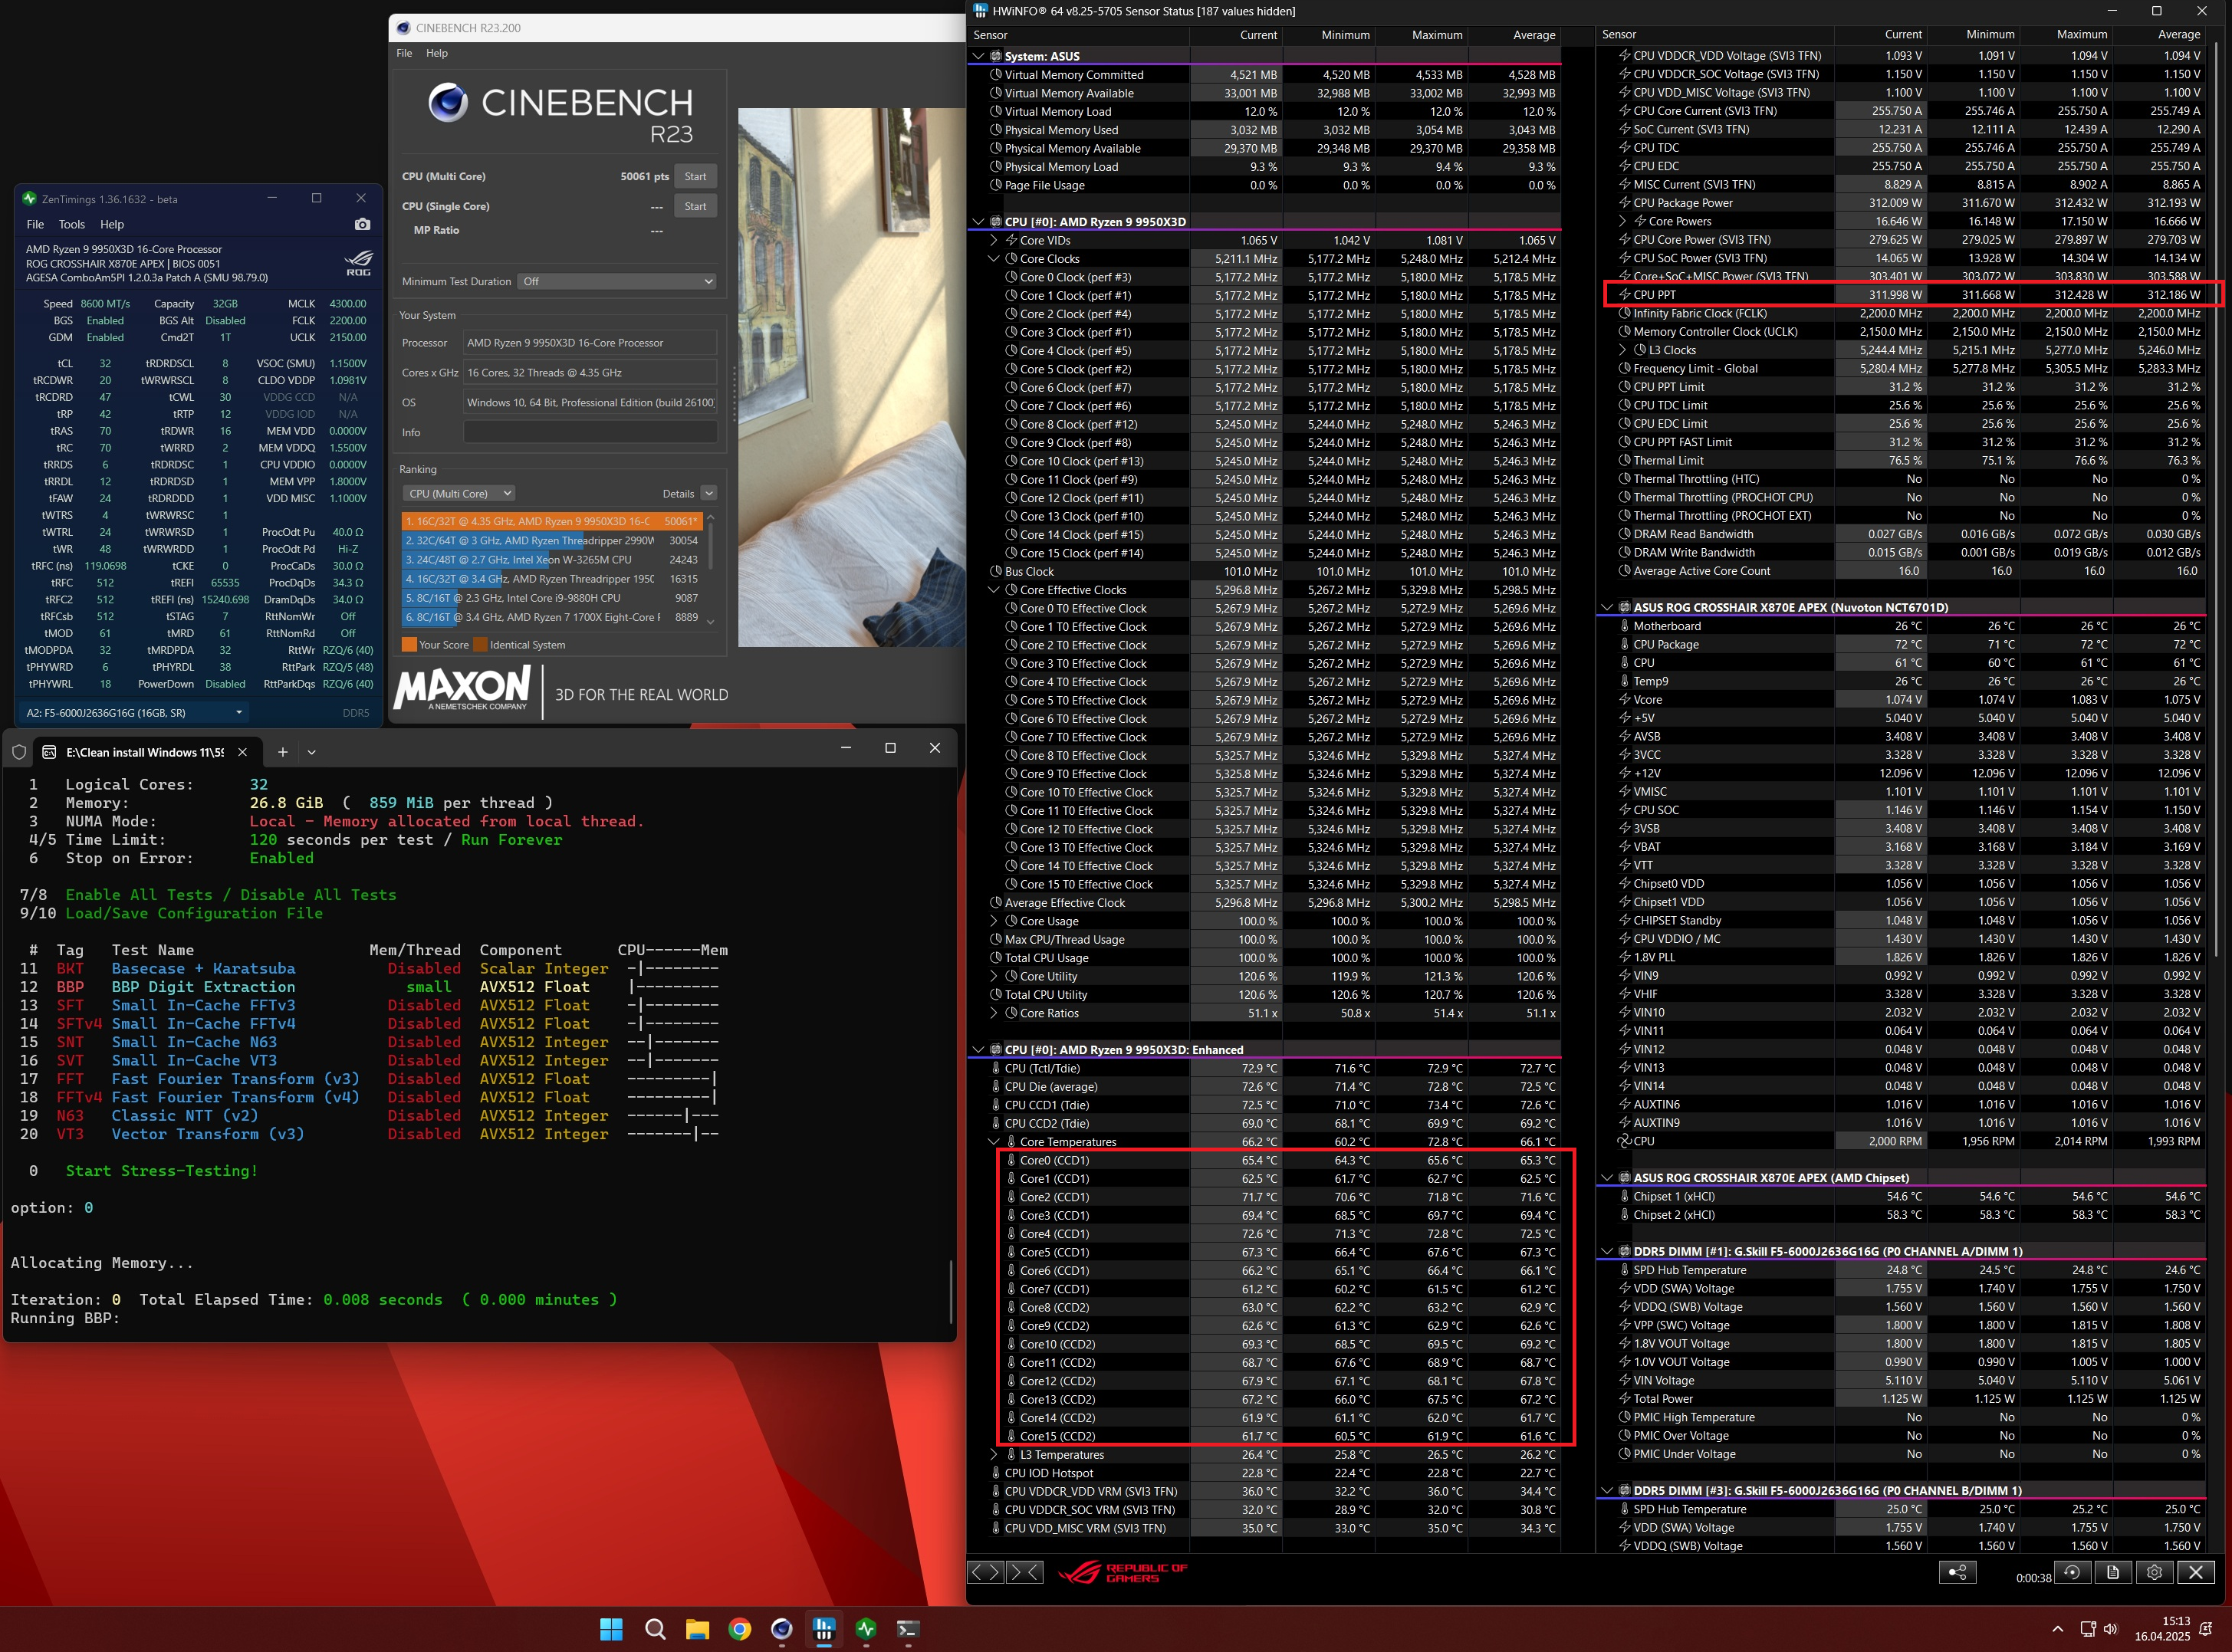Expand the L3 Temperatures group
The width and height of the screenshot is (2232, 1652).
pos(994,1455)
